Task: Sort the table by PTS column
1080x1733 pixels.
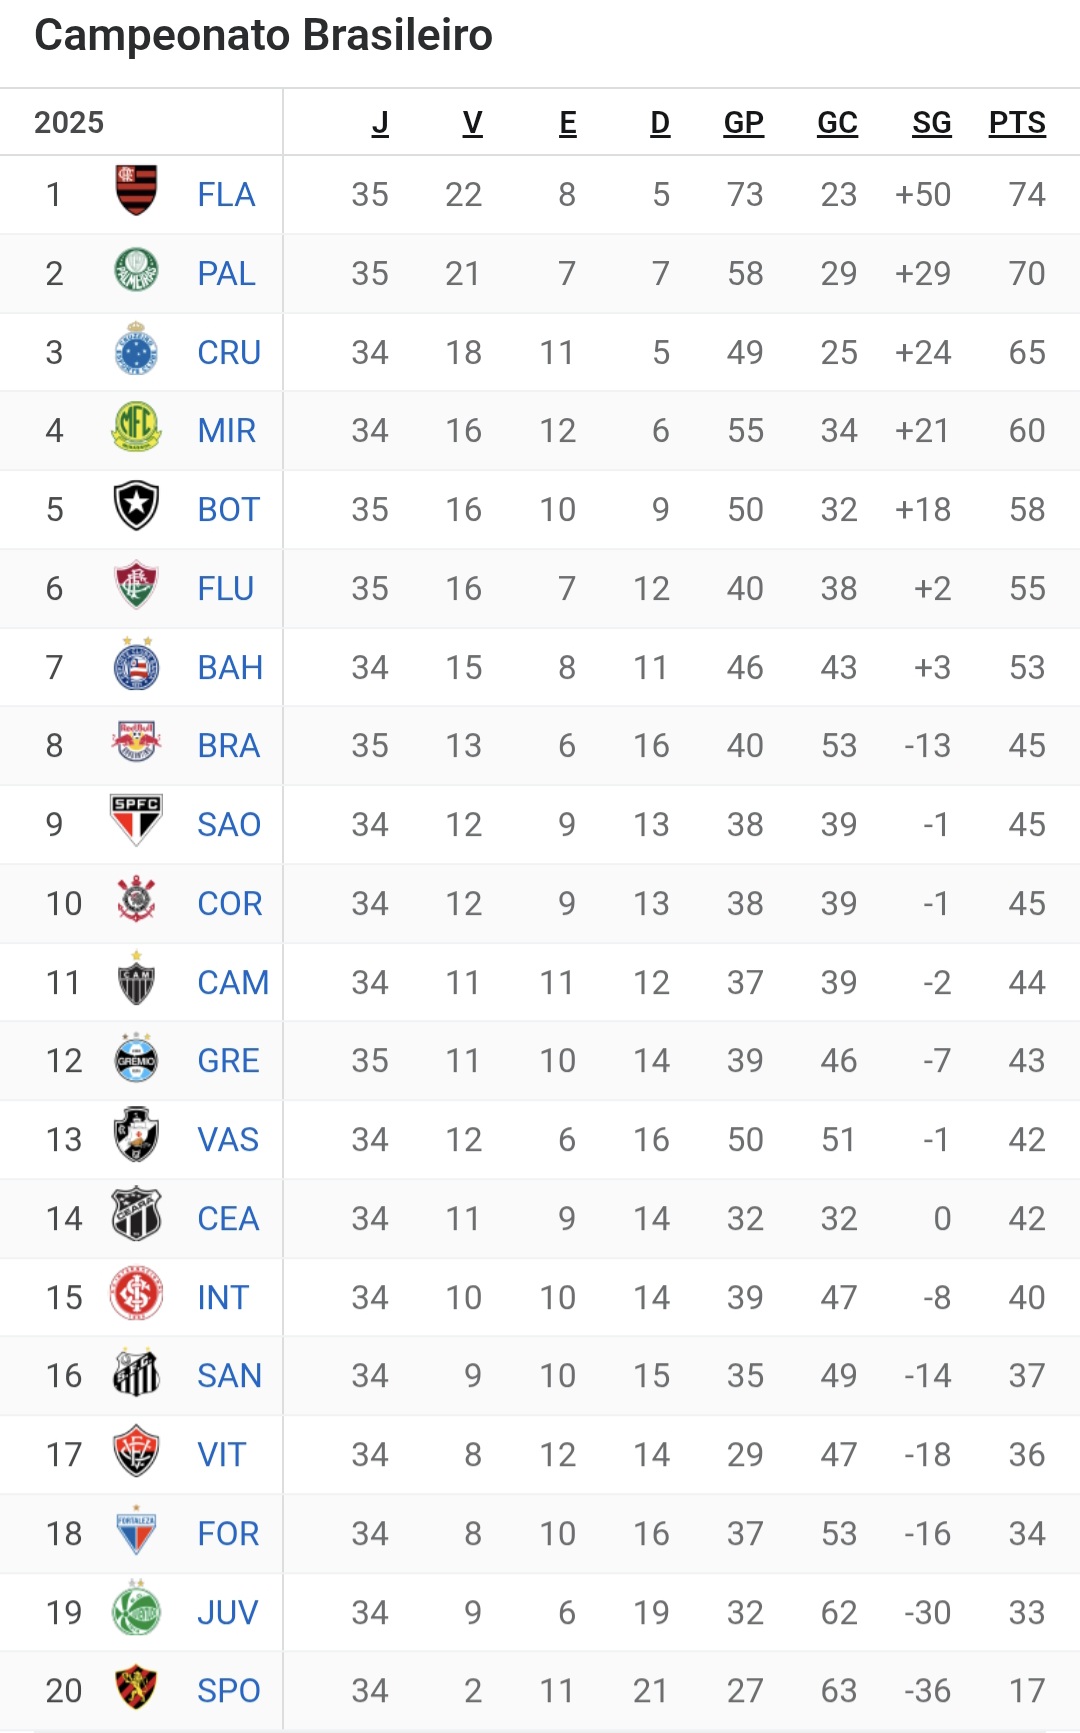Action: click(x=1016, y=122)
